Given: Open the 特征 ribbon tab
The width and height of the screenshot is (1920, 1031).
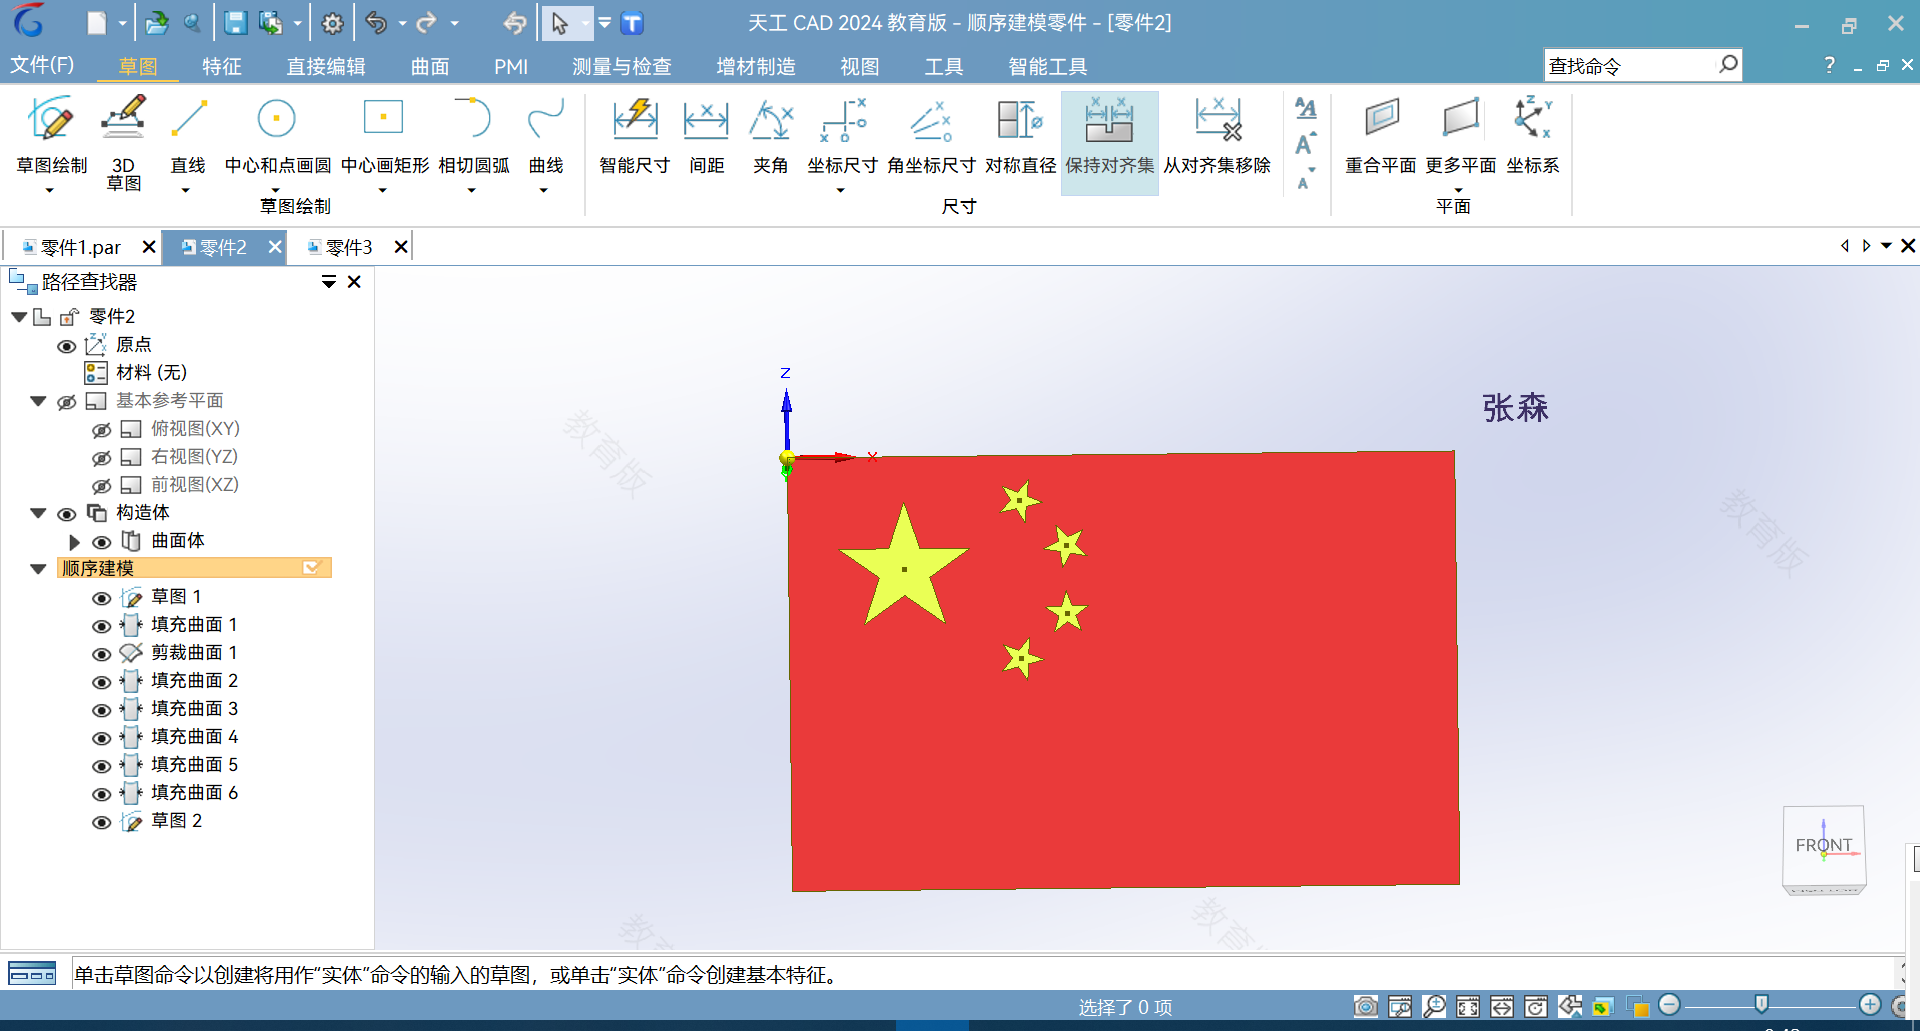Looking at the screenshot, I should pyautogui.click(x=222, y=66).
